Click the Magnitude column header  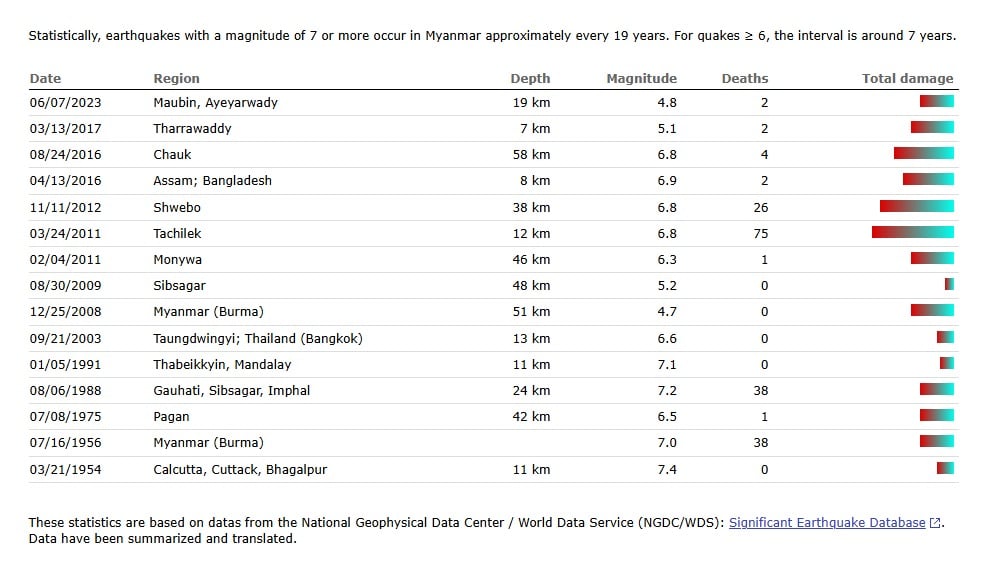click(x=641, y=79)
